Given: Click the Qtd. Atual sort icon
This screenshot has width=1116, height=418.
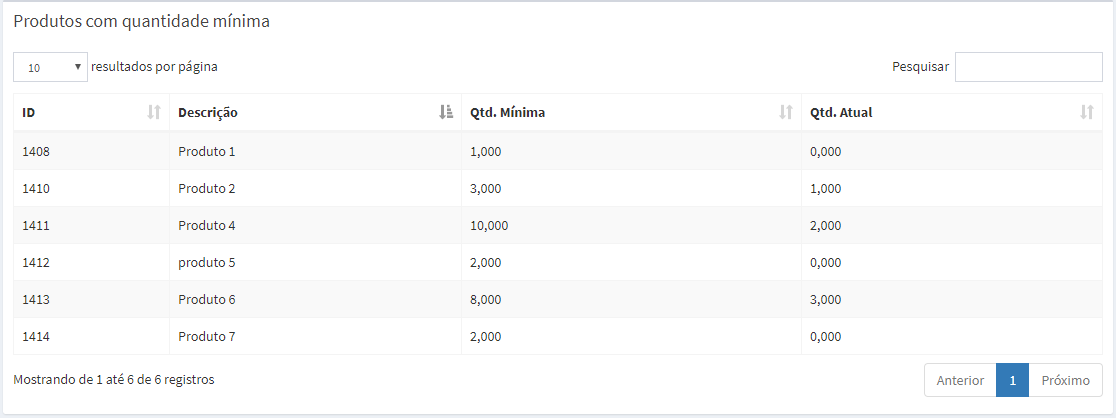Looking at the screenshot, I should 1087,113.
